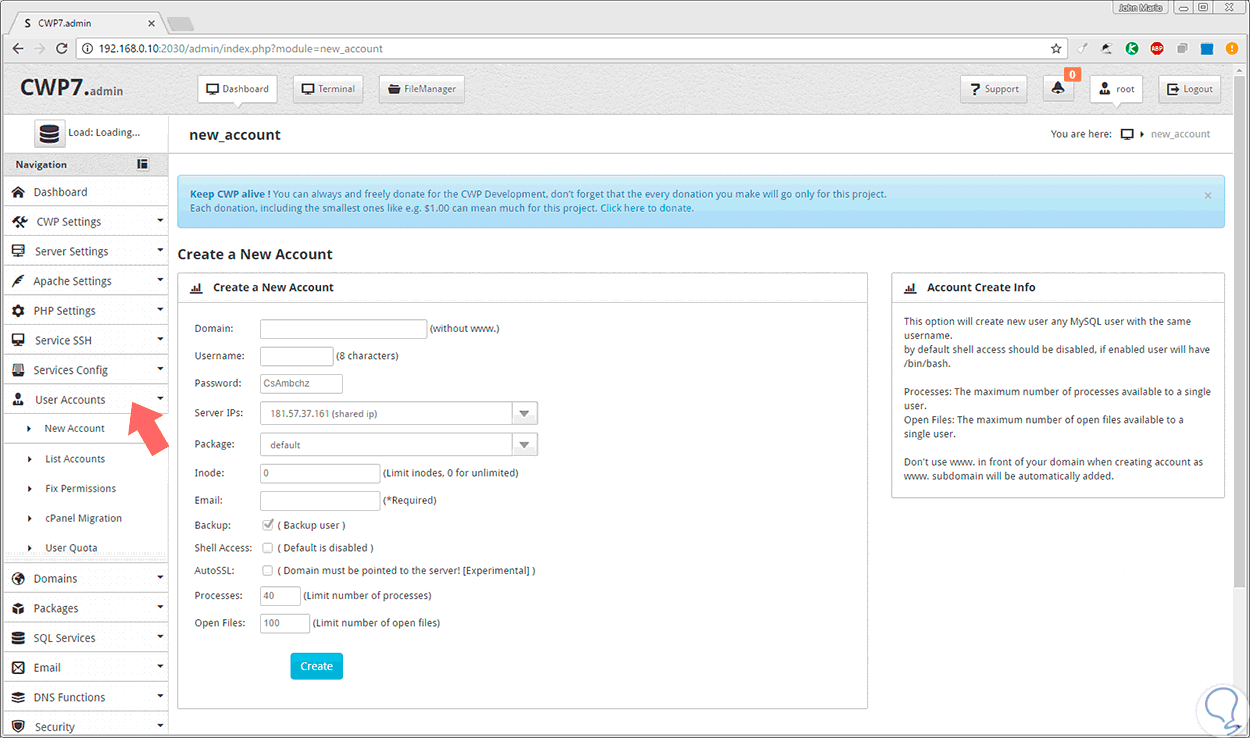Click the breadcrumb monitor home icon
This screenshot has width=1250, height=738.
tap(1127, 134)
